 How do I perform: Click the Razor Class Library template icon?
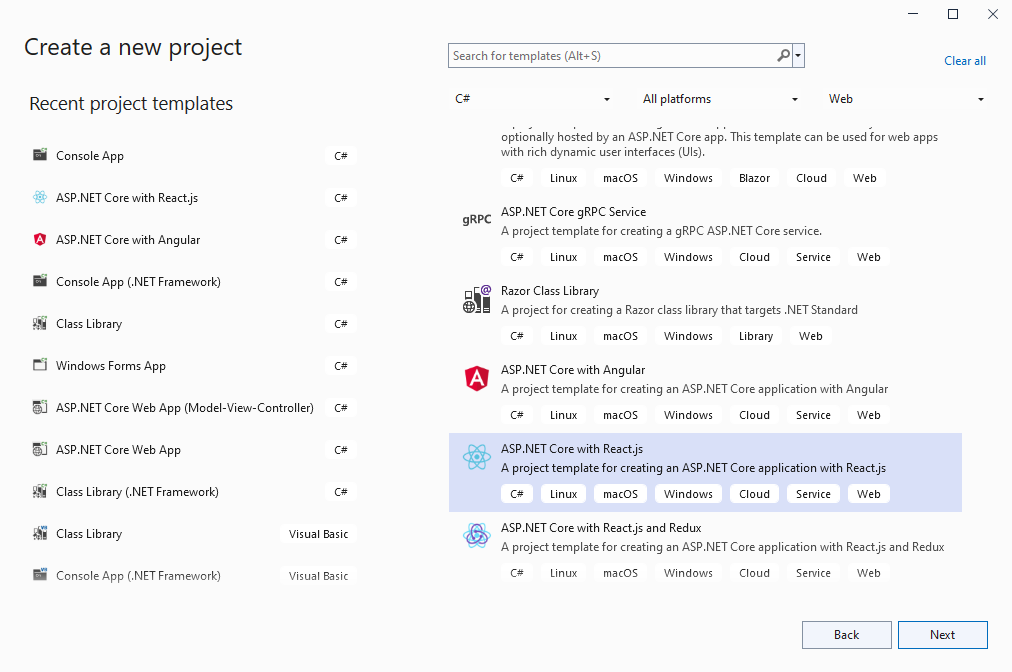[477, 299]
